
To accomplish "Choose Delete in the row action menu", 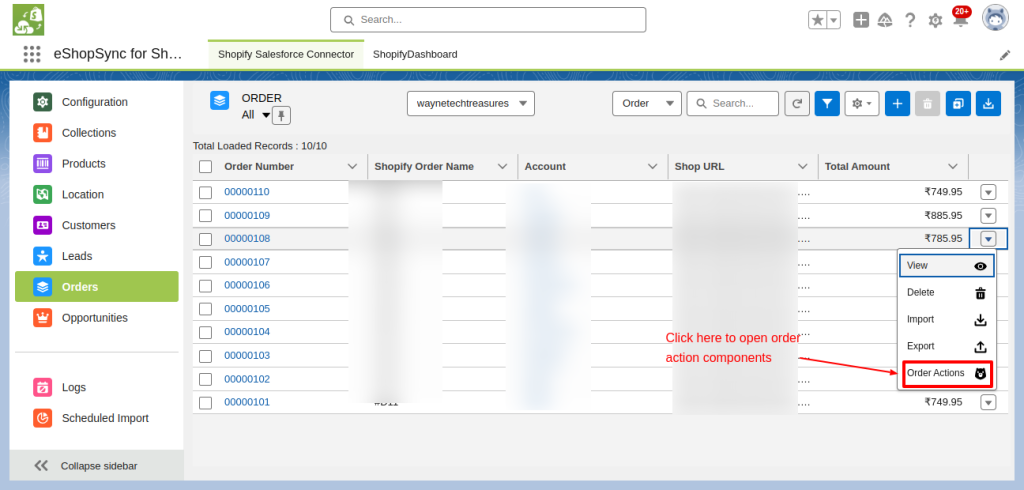I will (x=947, y=293).
